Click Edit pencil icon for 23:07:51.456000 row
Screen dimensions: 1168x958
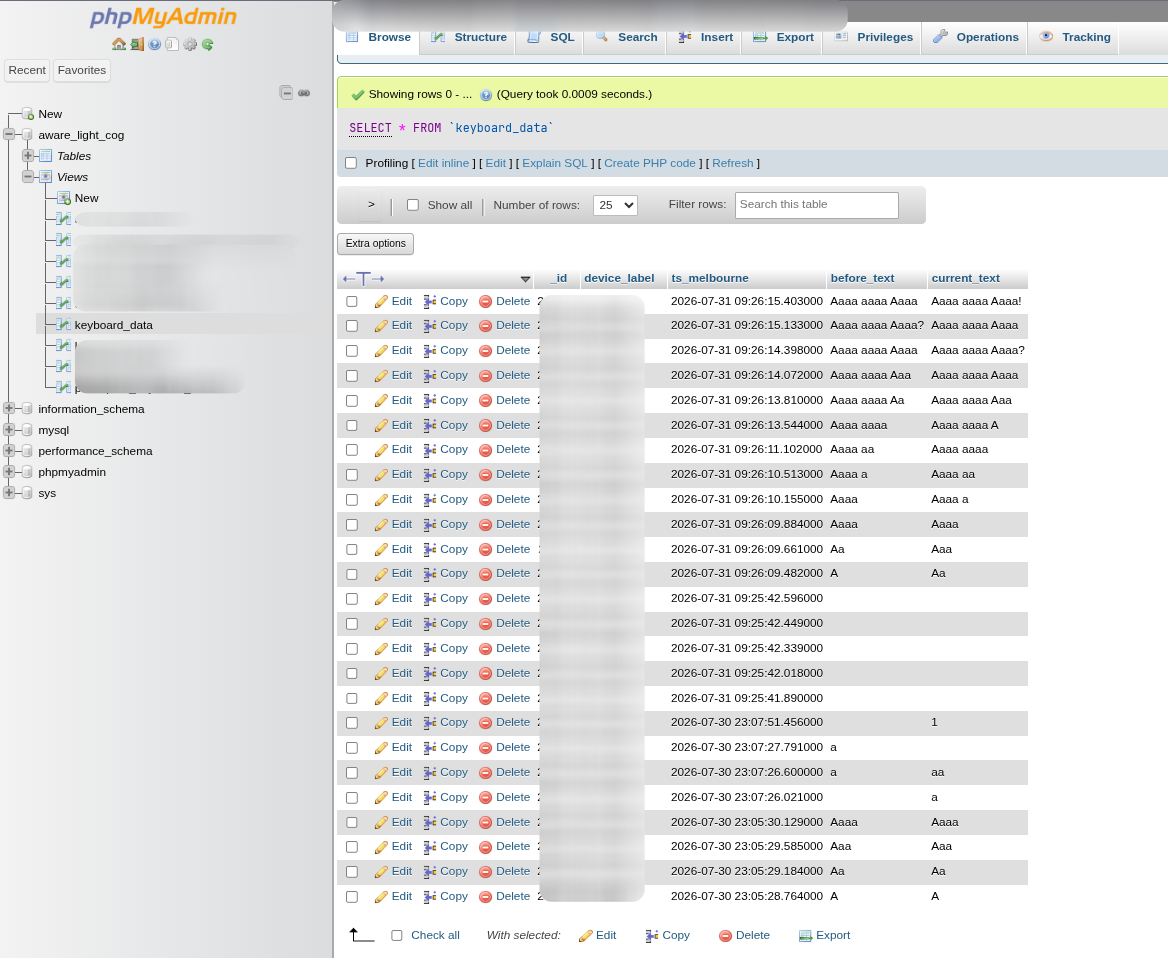click(x=381, y=722)
